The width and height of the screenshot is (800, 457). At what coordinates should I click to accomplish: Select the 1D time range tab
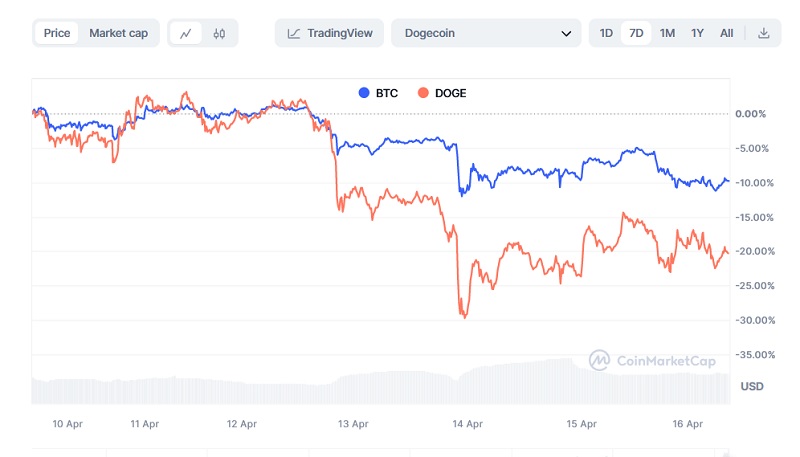click(x=606, y=33)
